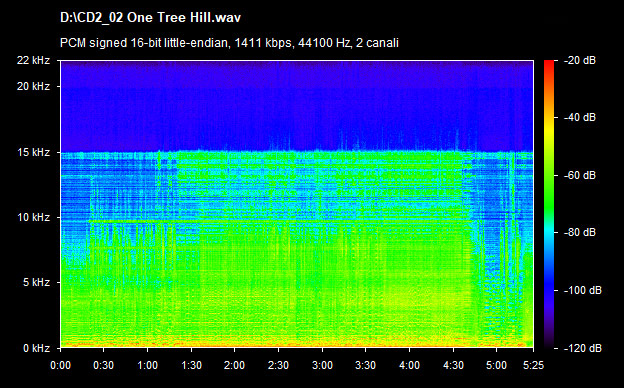Image resolution: width=624 pixels, height=388 pixels.
Task: Select the 10 kHz frequency axis label
Action: coord(33,217)
